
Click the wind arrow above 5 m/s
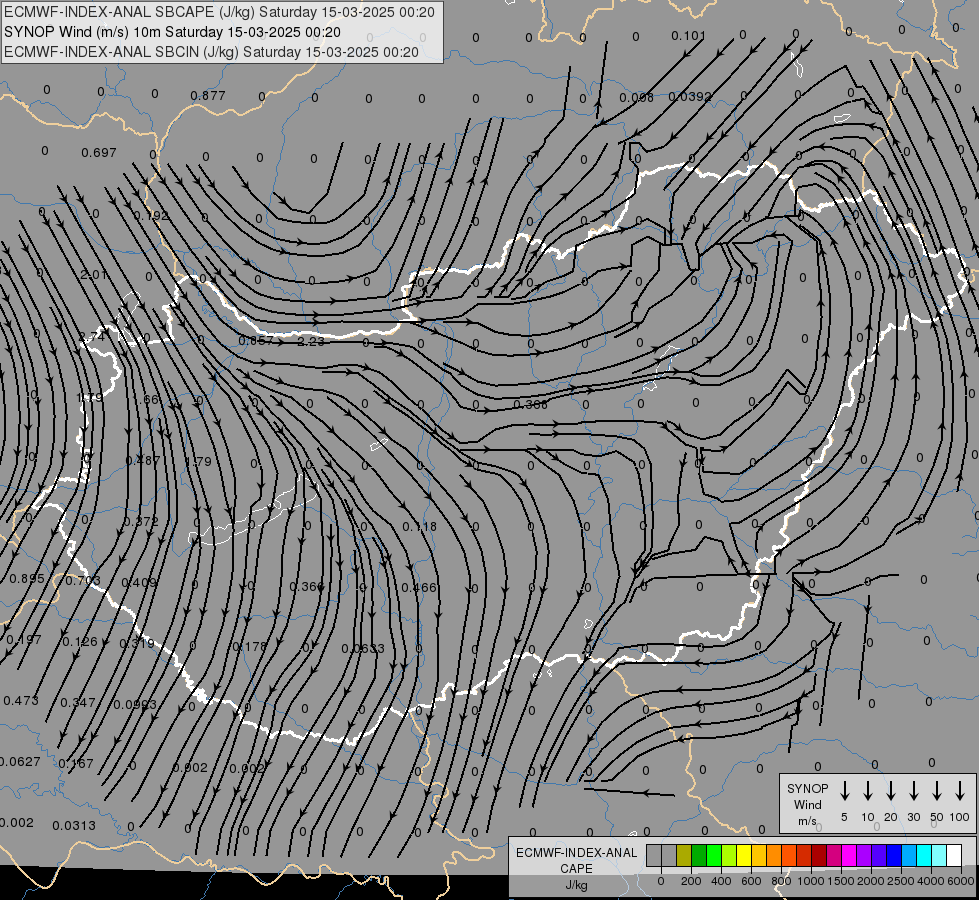point(844,791)
